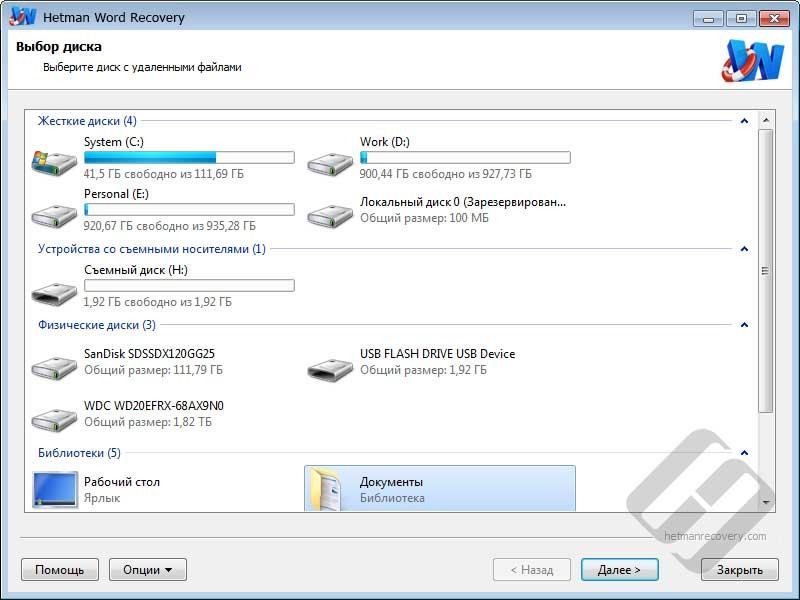
Task: Click the text 'Общий размер: 111,79 ГБ'
Action: [x=154, y=370]
